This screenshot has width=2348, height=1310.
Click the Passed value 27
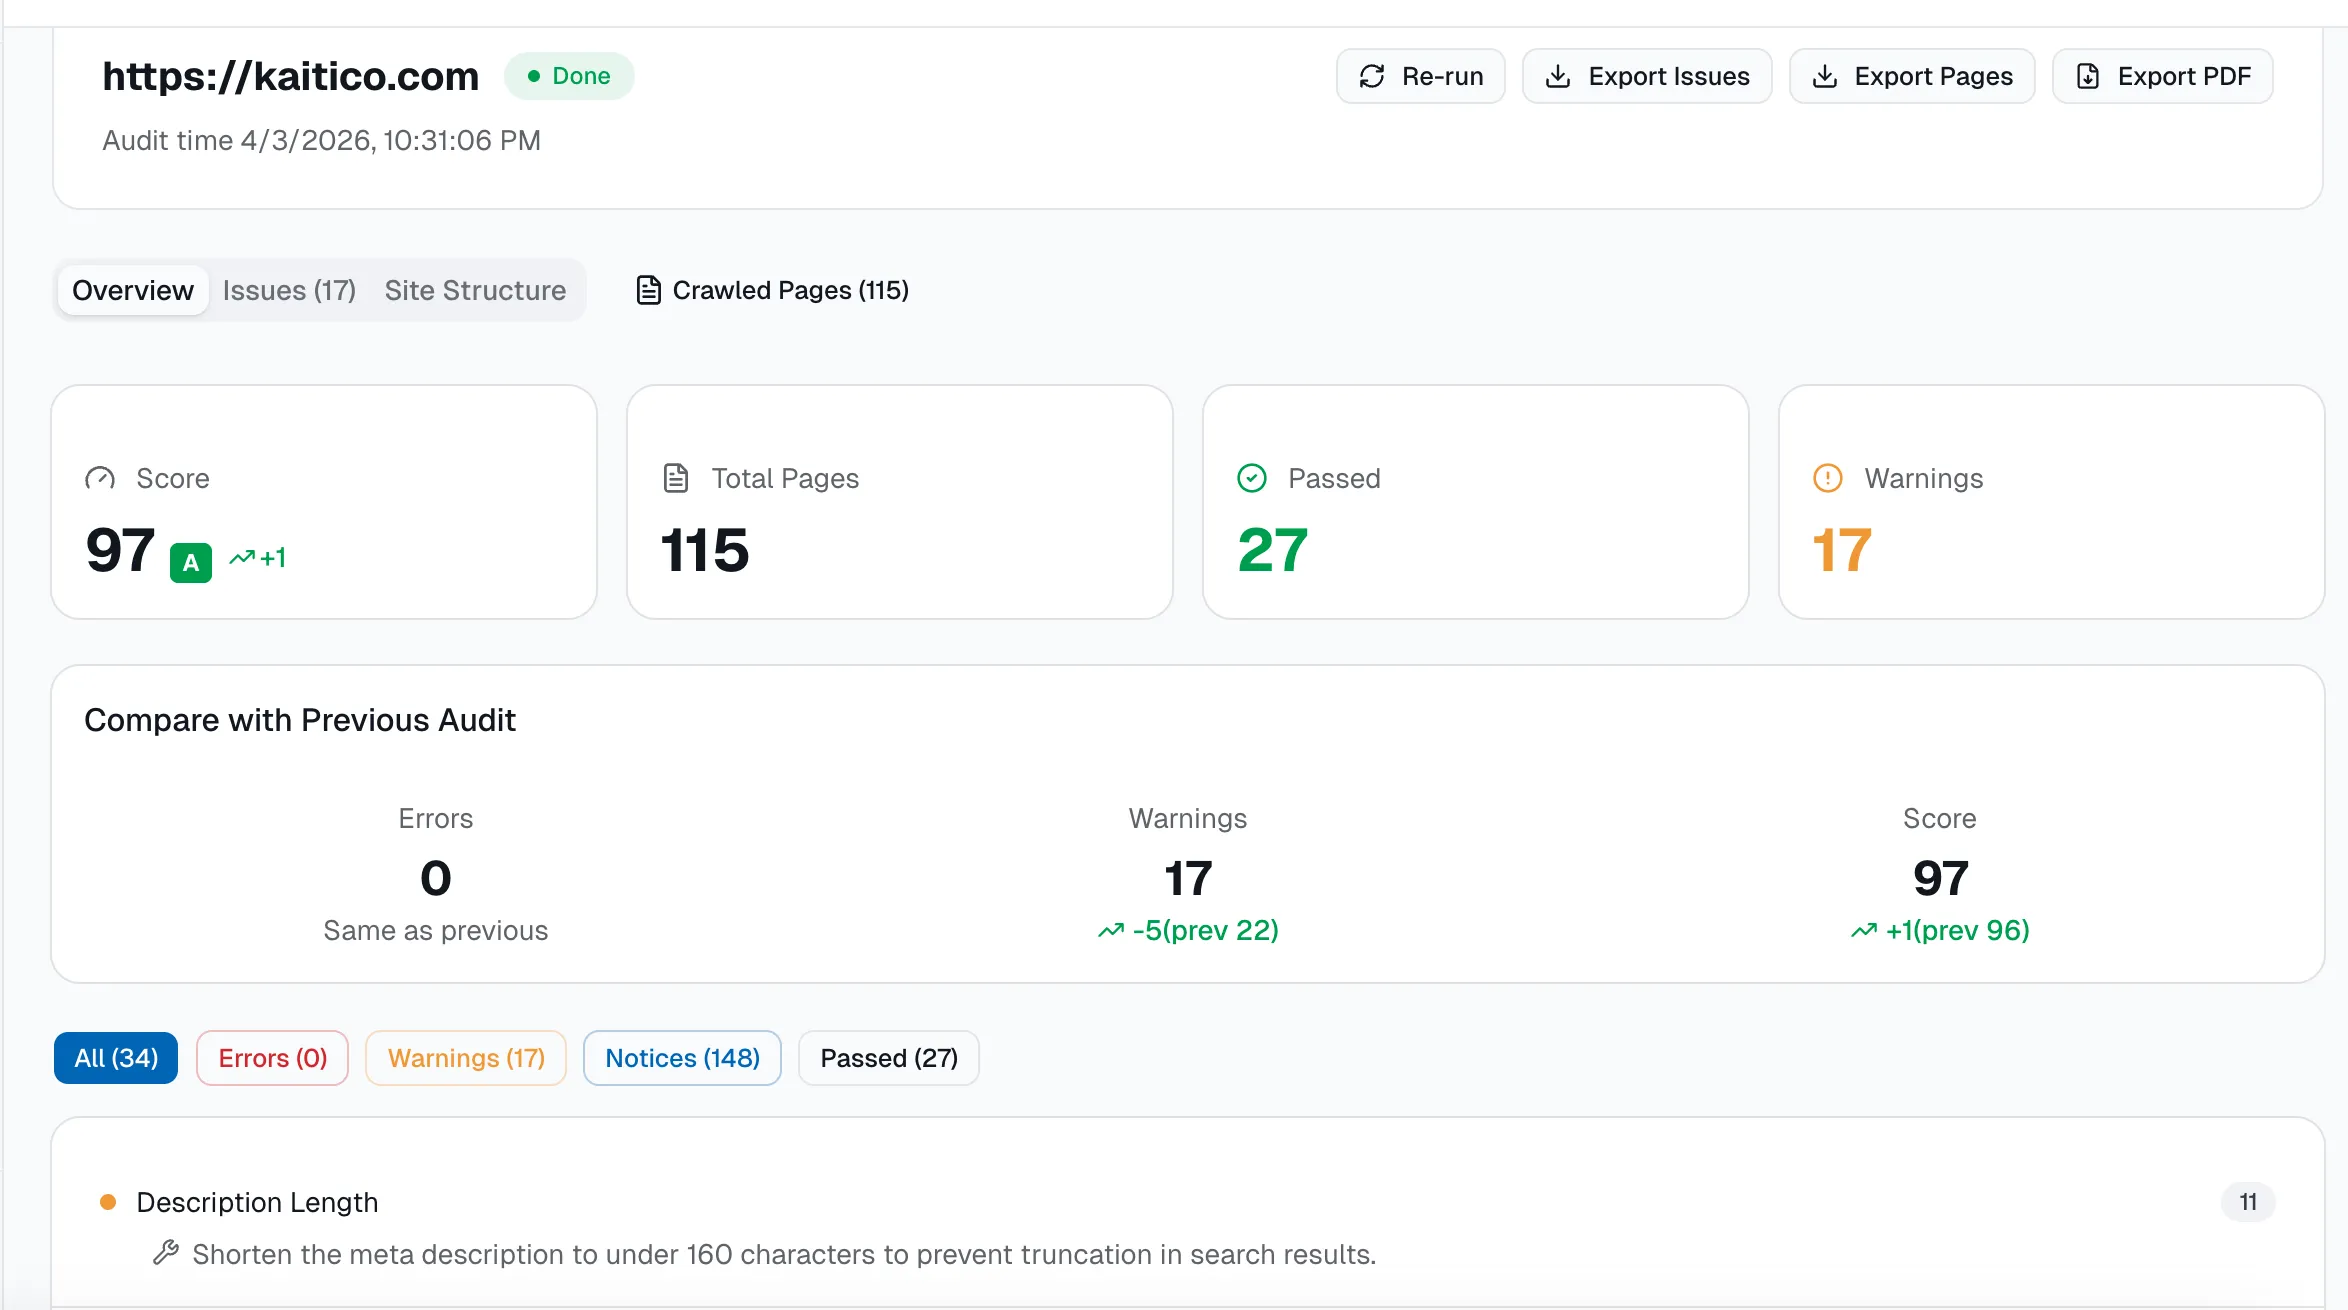coord(1273,550)
